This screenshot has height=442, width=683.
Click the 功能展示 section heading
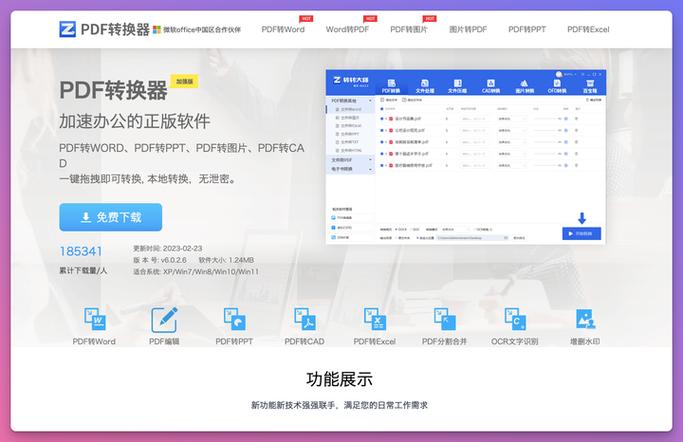(x=339, y=379)
